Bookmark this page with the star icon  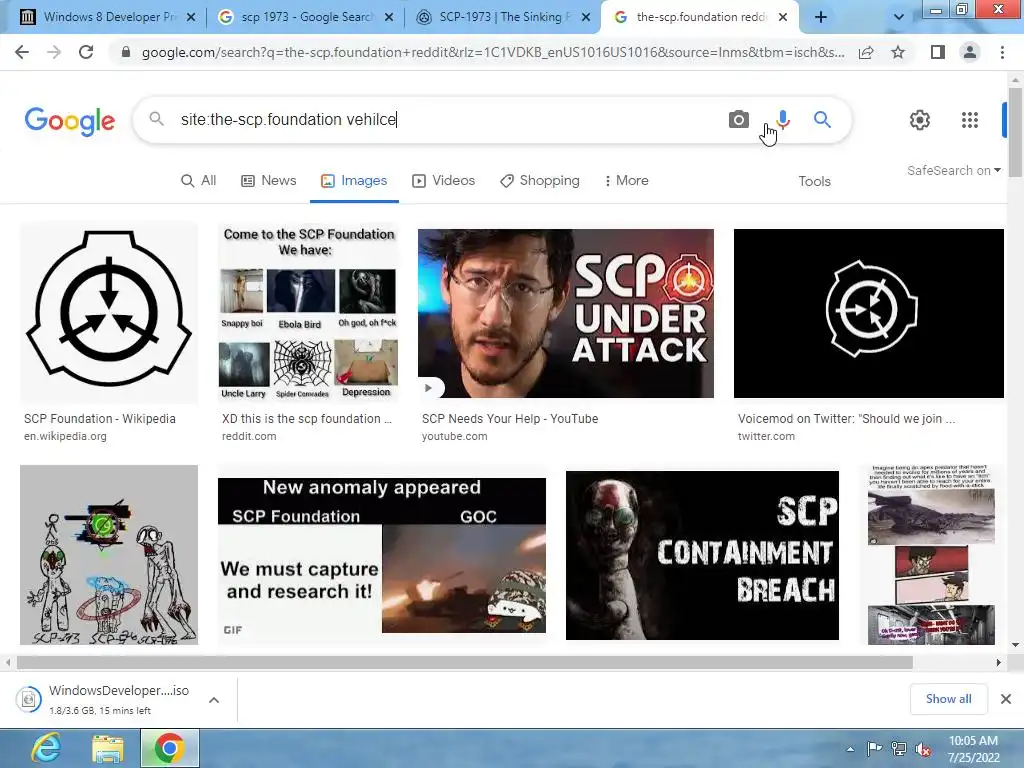coord(898,52)
